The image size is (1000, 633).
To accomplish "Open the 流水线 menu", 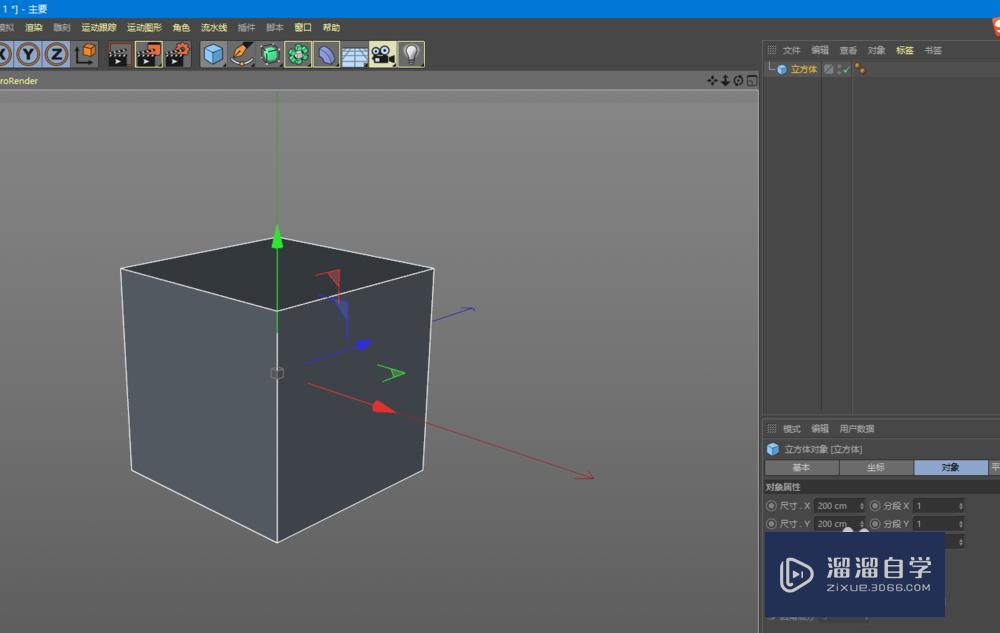I will click(x=214, y=27).
